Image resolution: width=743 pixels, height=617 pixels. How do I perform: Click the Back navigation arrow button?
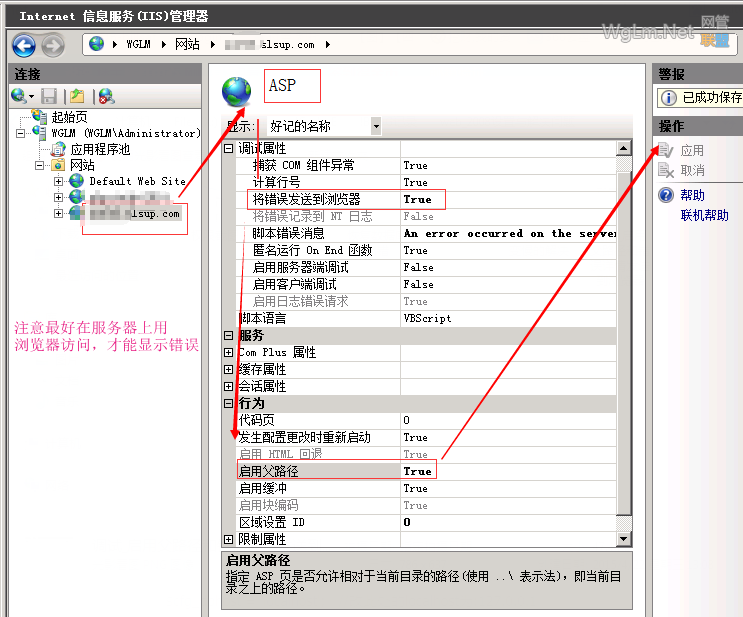pyautogui.click(x=24, y=46)
